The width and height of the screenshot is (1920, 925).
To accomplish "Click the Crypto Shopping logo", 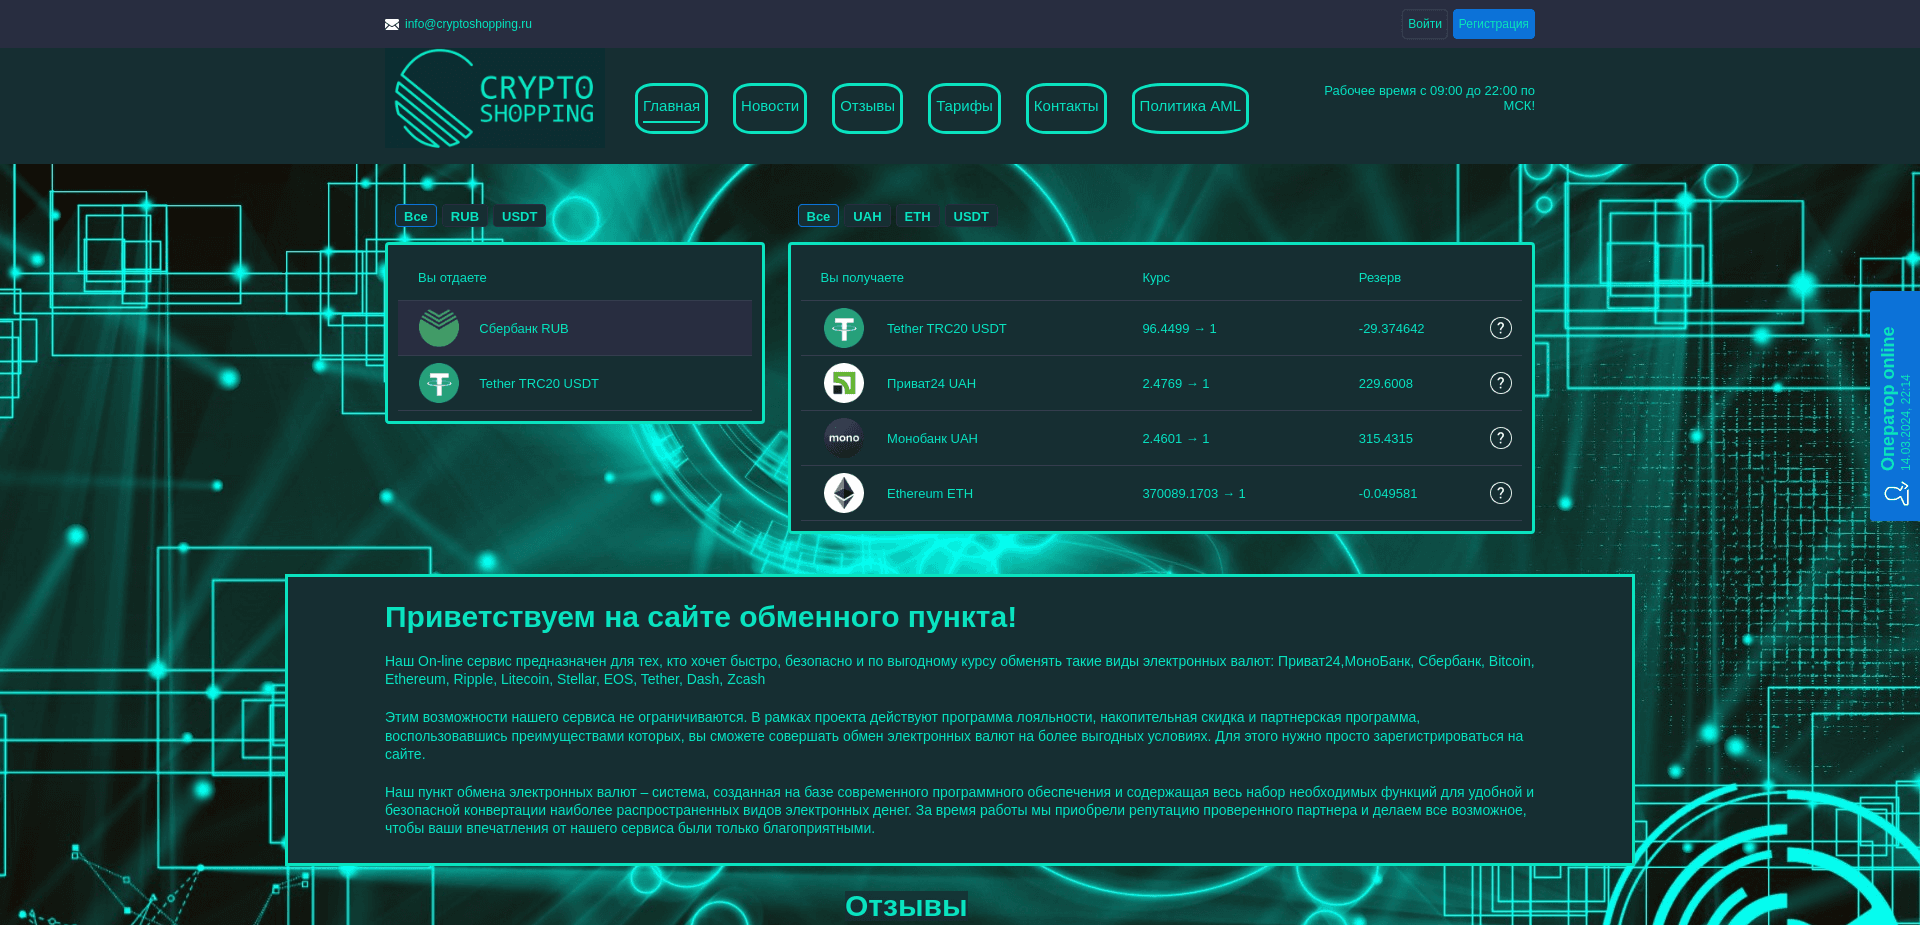I will tap(494, 97).
